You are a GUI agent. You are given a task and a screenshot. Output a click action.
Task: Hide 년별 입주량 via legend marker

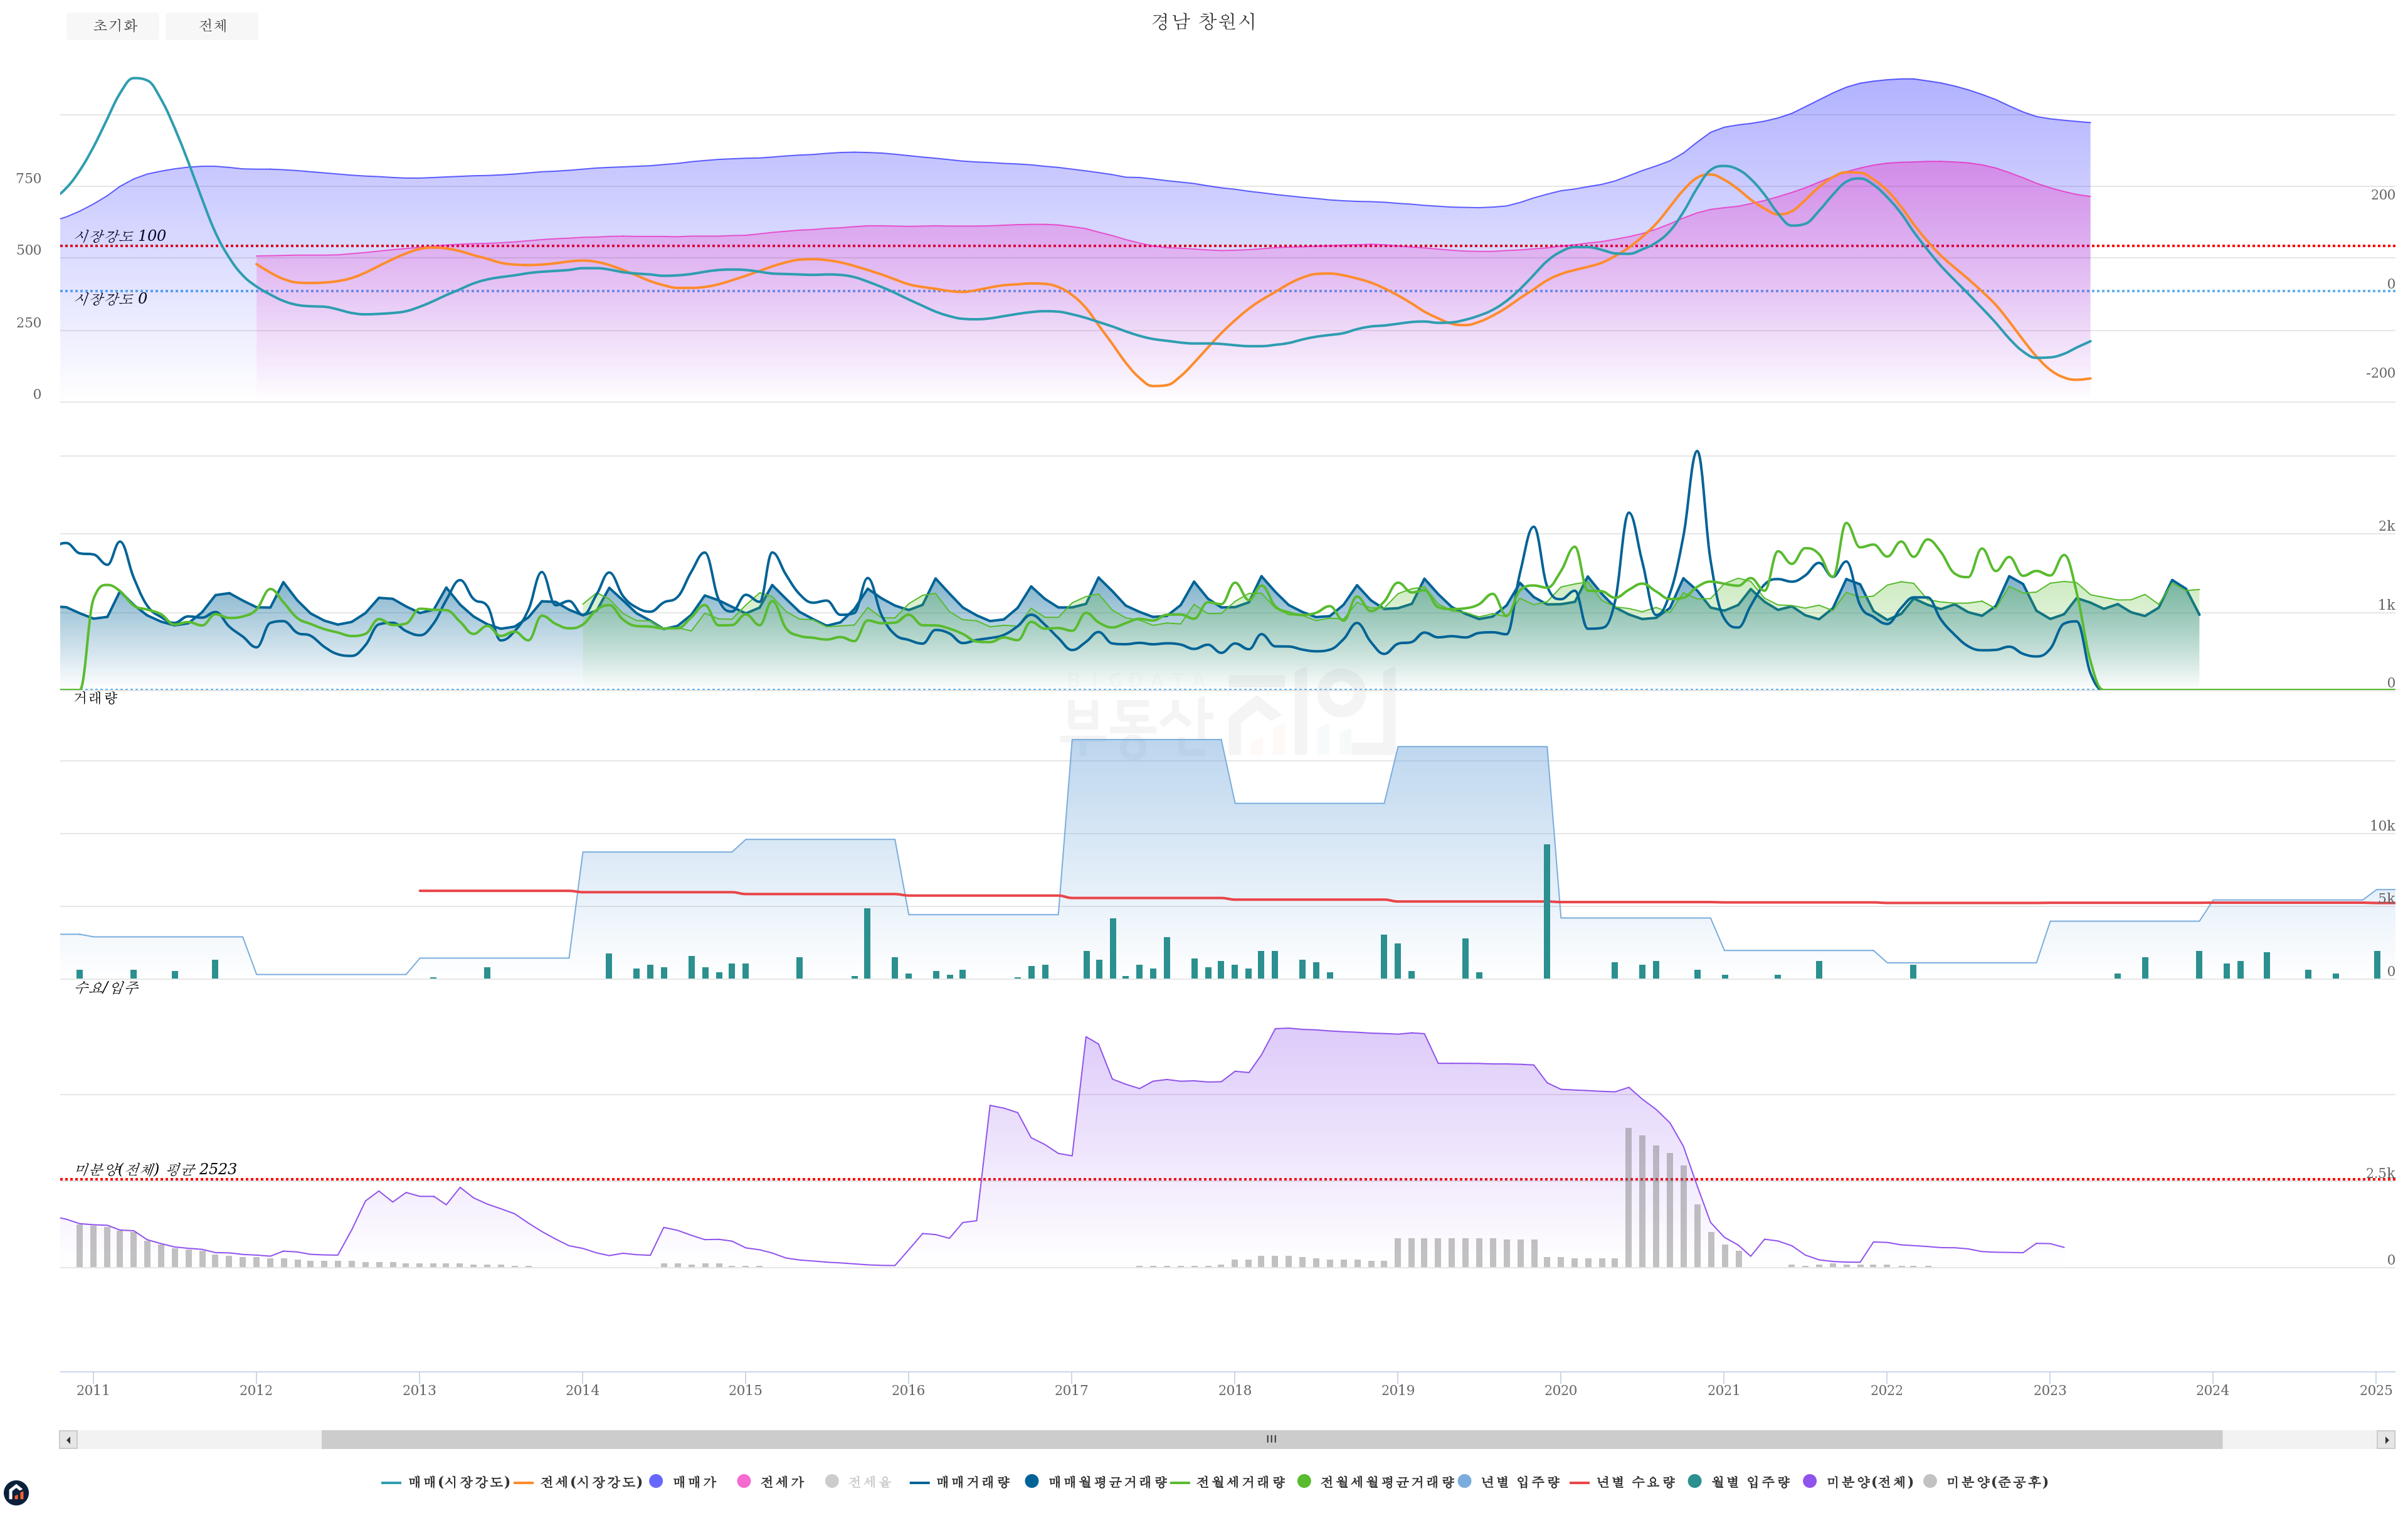[1464, 1481]
